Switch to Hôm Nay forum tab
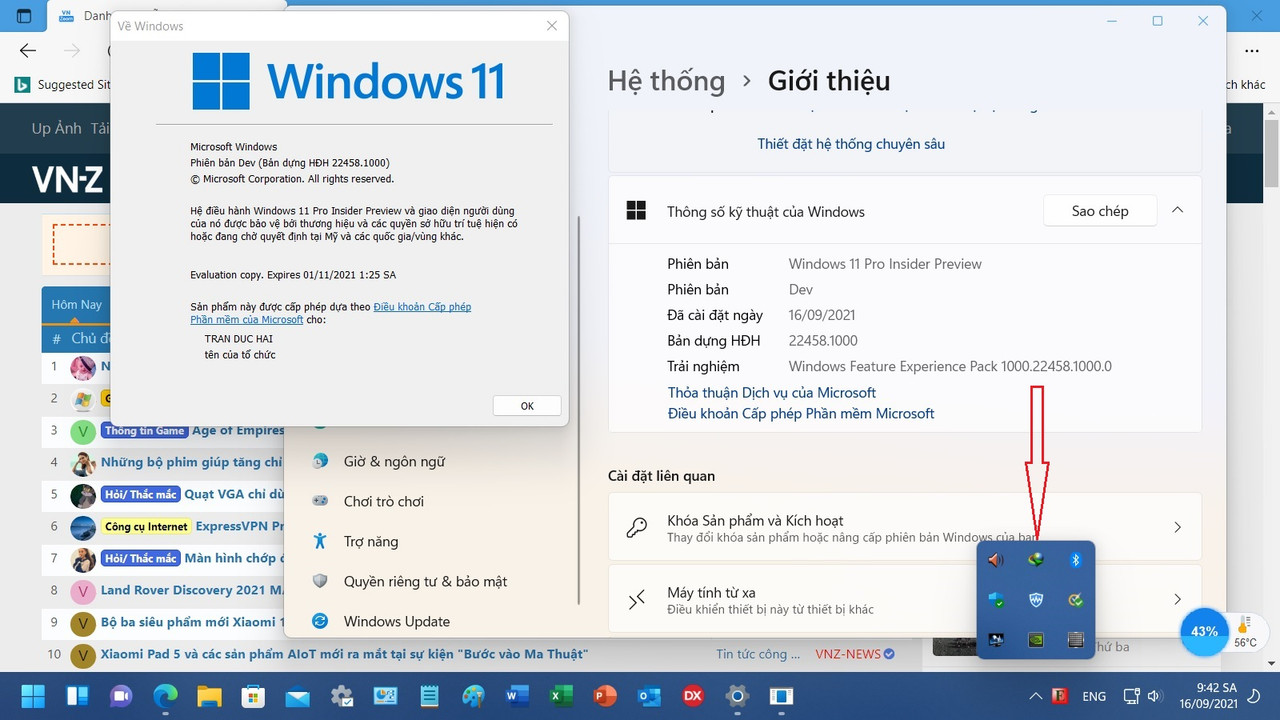This screenshot has width=1280, height=720. click(x=76, y=304)
